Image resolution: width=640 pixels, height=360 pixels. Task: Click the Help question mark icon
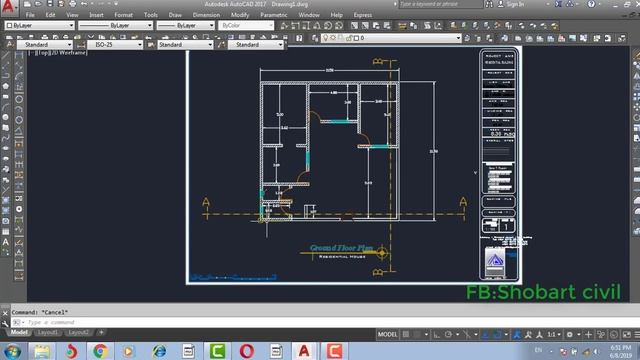[x=591, y=4]
